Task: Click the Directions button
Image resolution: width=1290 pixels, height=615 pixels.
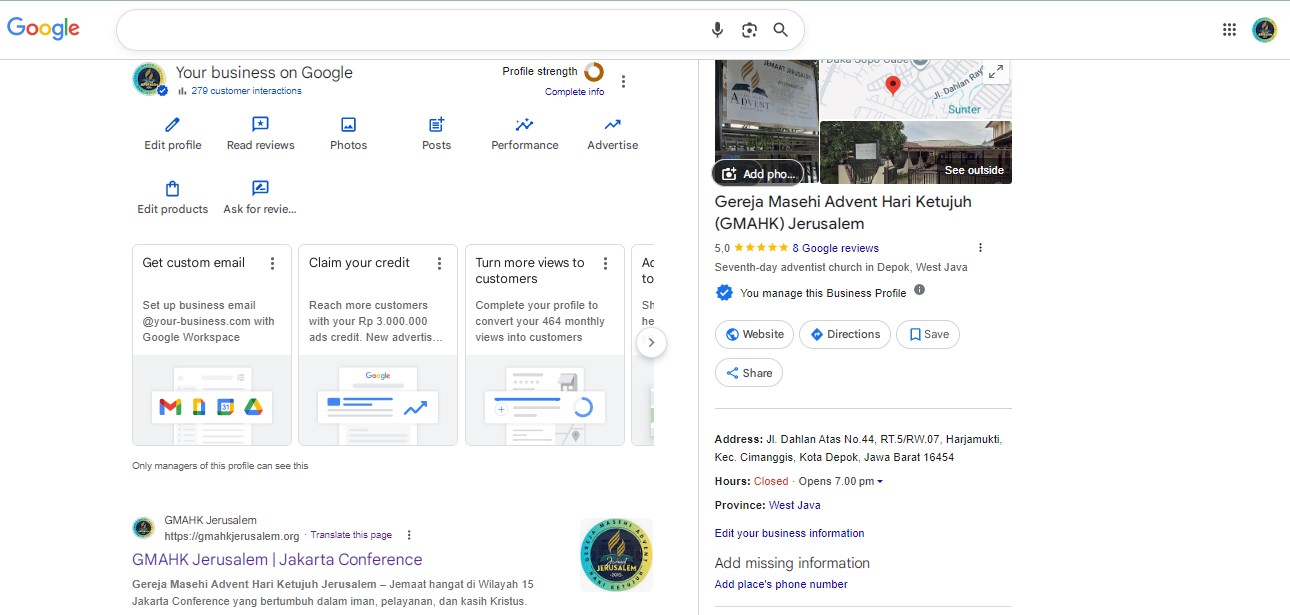Action: (844, 334)
